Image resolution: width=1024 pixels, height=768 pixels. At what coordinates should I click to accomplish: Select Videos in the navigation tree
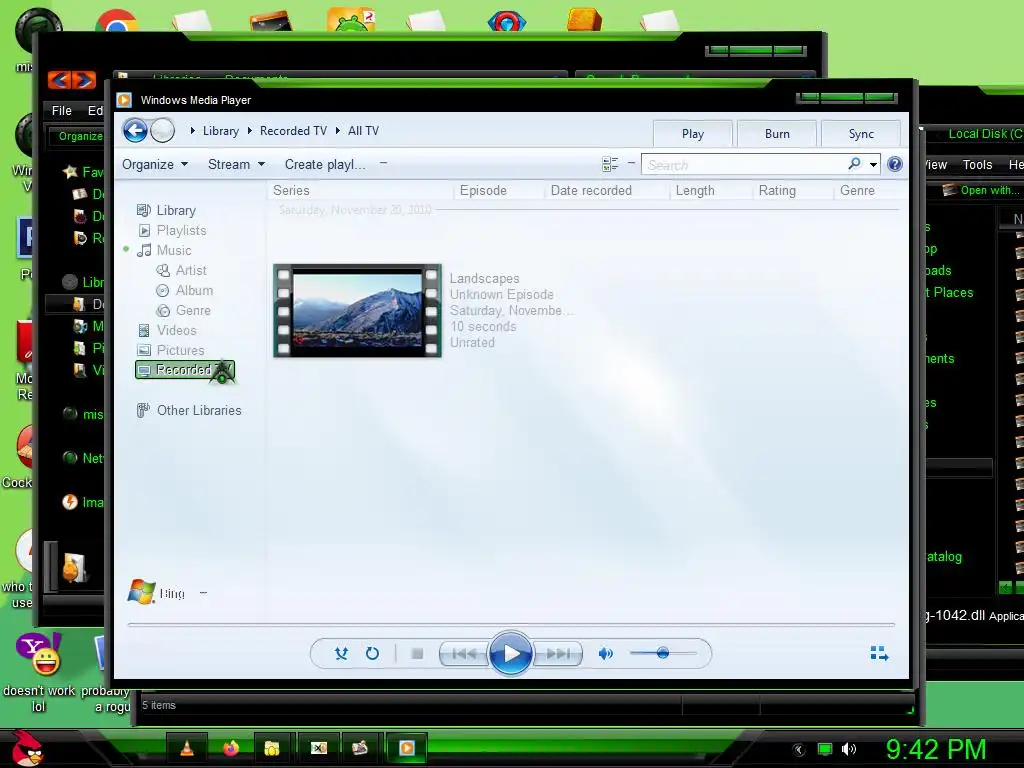(167, 330)
